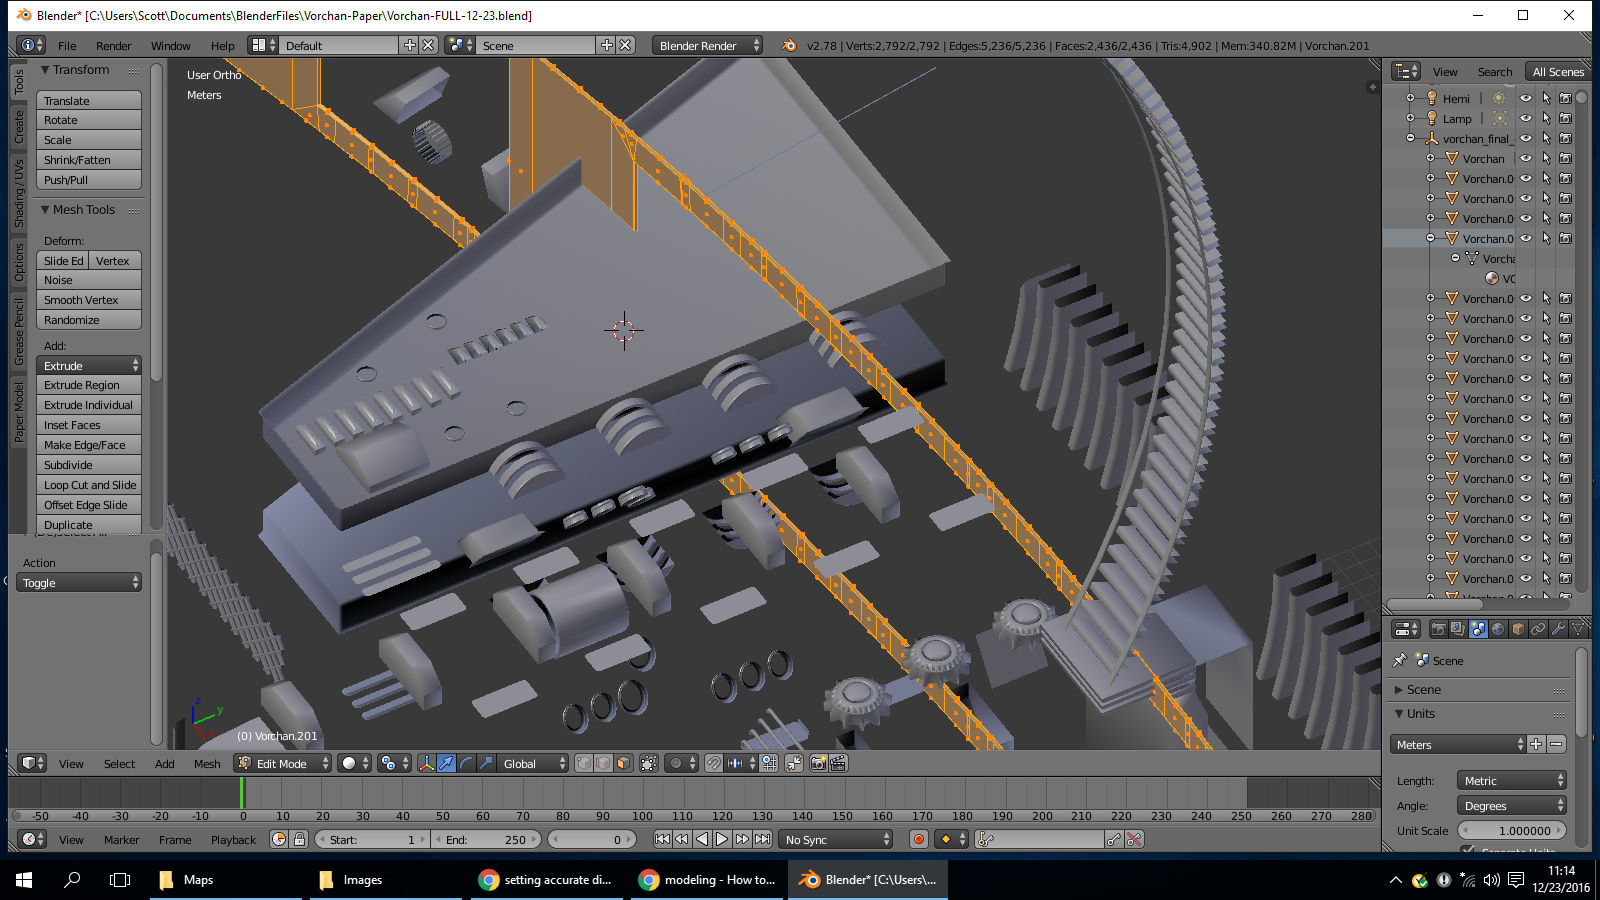Open the Angle Degrees dropdown
Image resolution: width=1600 pixels, height=900 pixels.
coord(1512,805)
